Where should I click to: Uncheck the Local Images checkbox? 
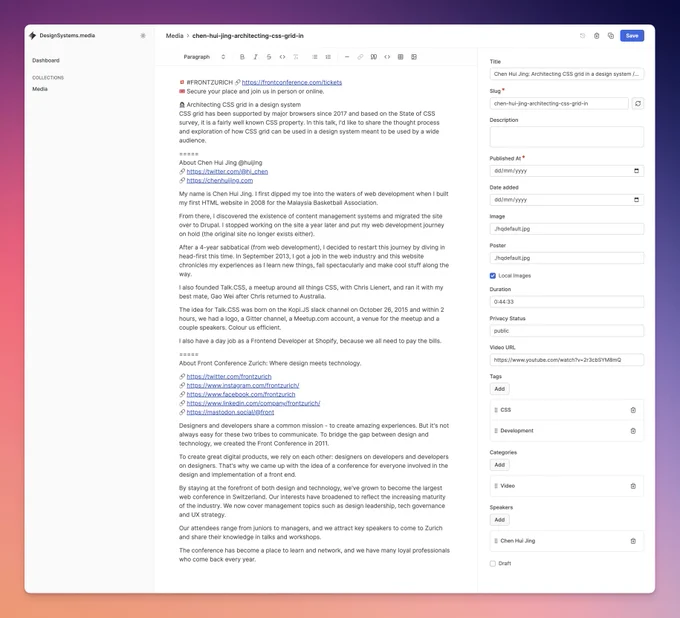pyautogui.click(x=493, y=276)
